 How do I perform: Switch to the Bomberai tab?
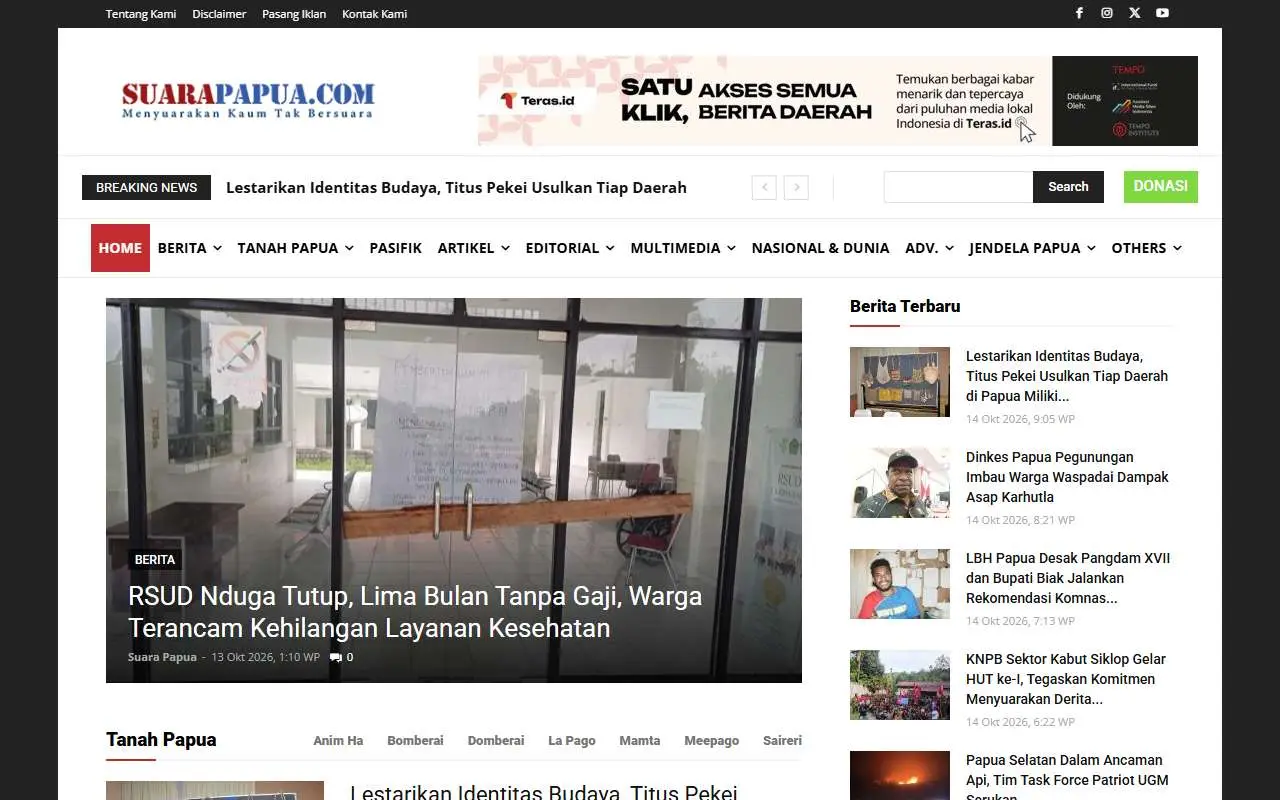pos(415,741)
